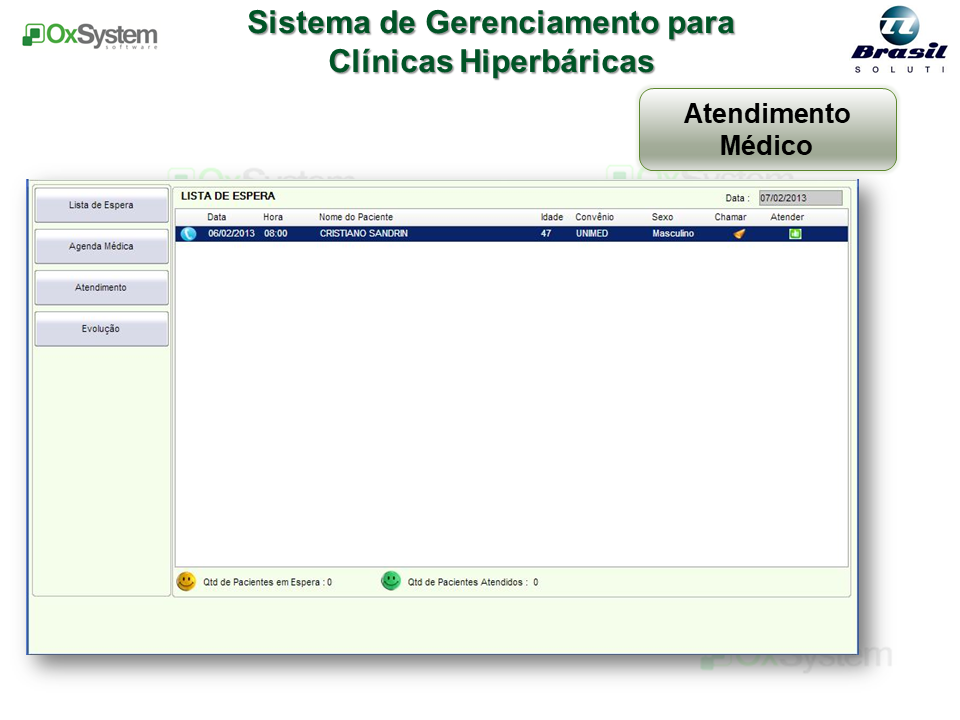960x720 pixels.
Task: Open the Agenda Médica section
Action: pyautogui.click(x=101, y=247)
